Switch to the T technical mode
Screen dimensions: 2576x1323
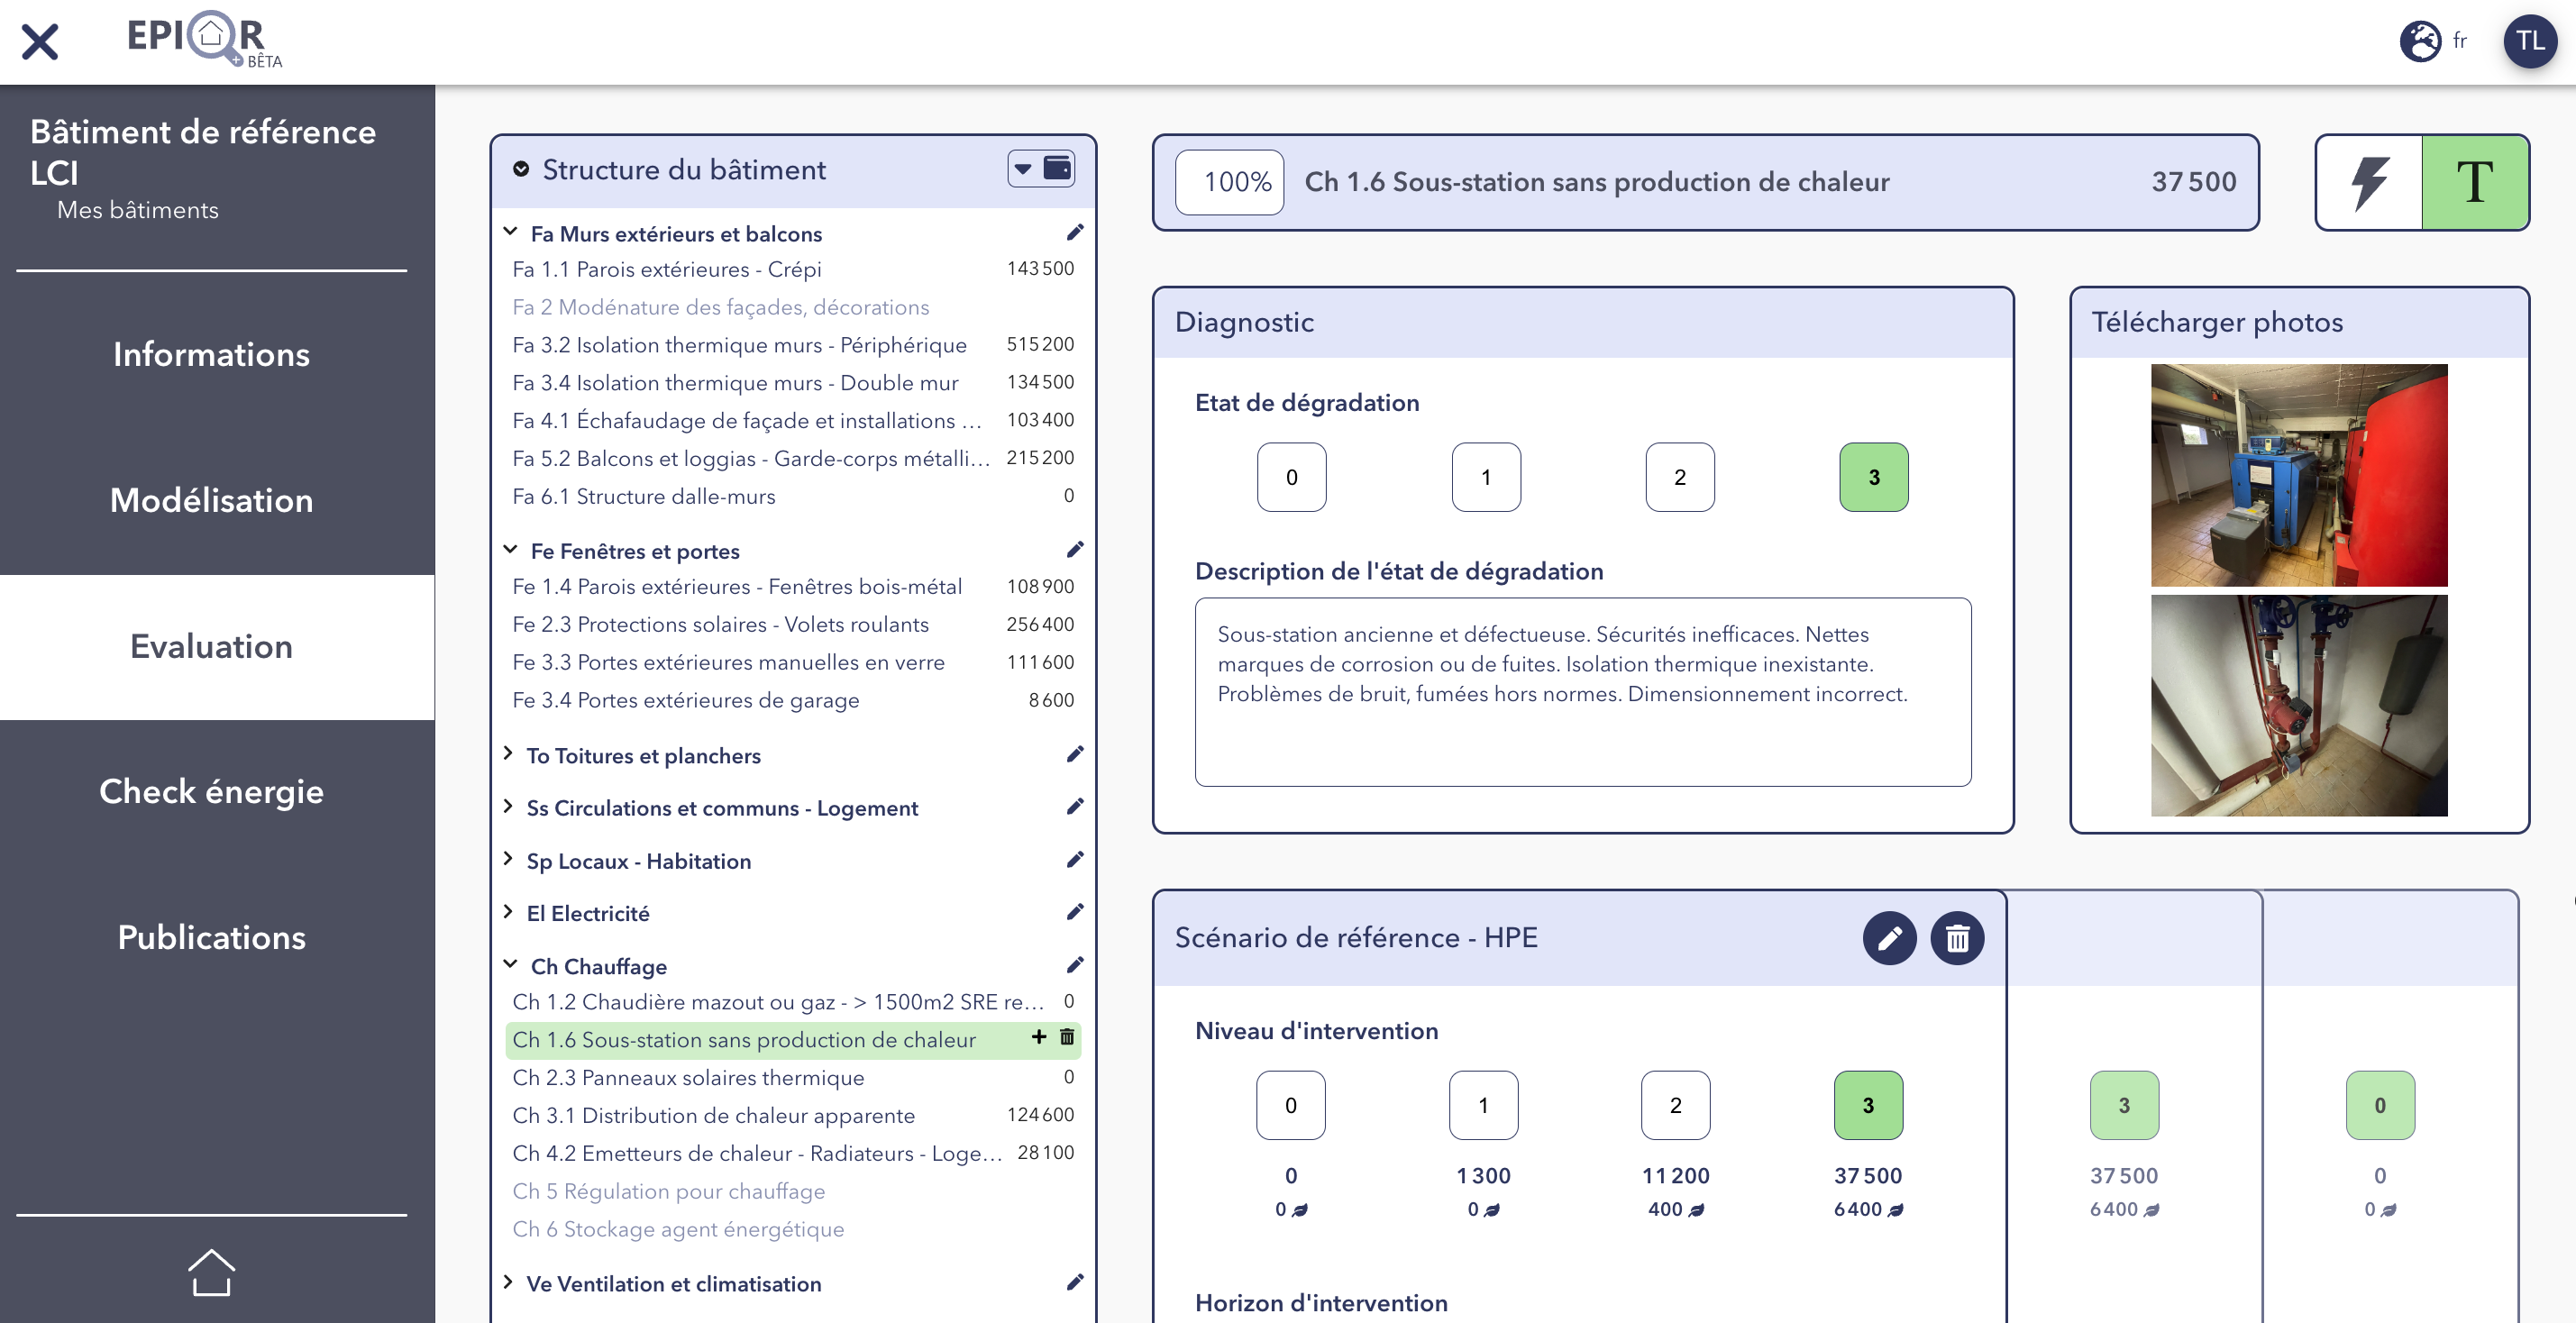click(2475, 182)
